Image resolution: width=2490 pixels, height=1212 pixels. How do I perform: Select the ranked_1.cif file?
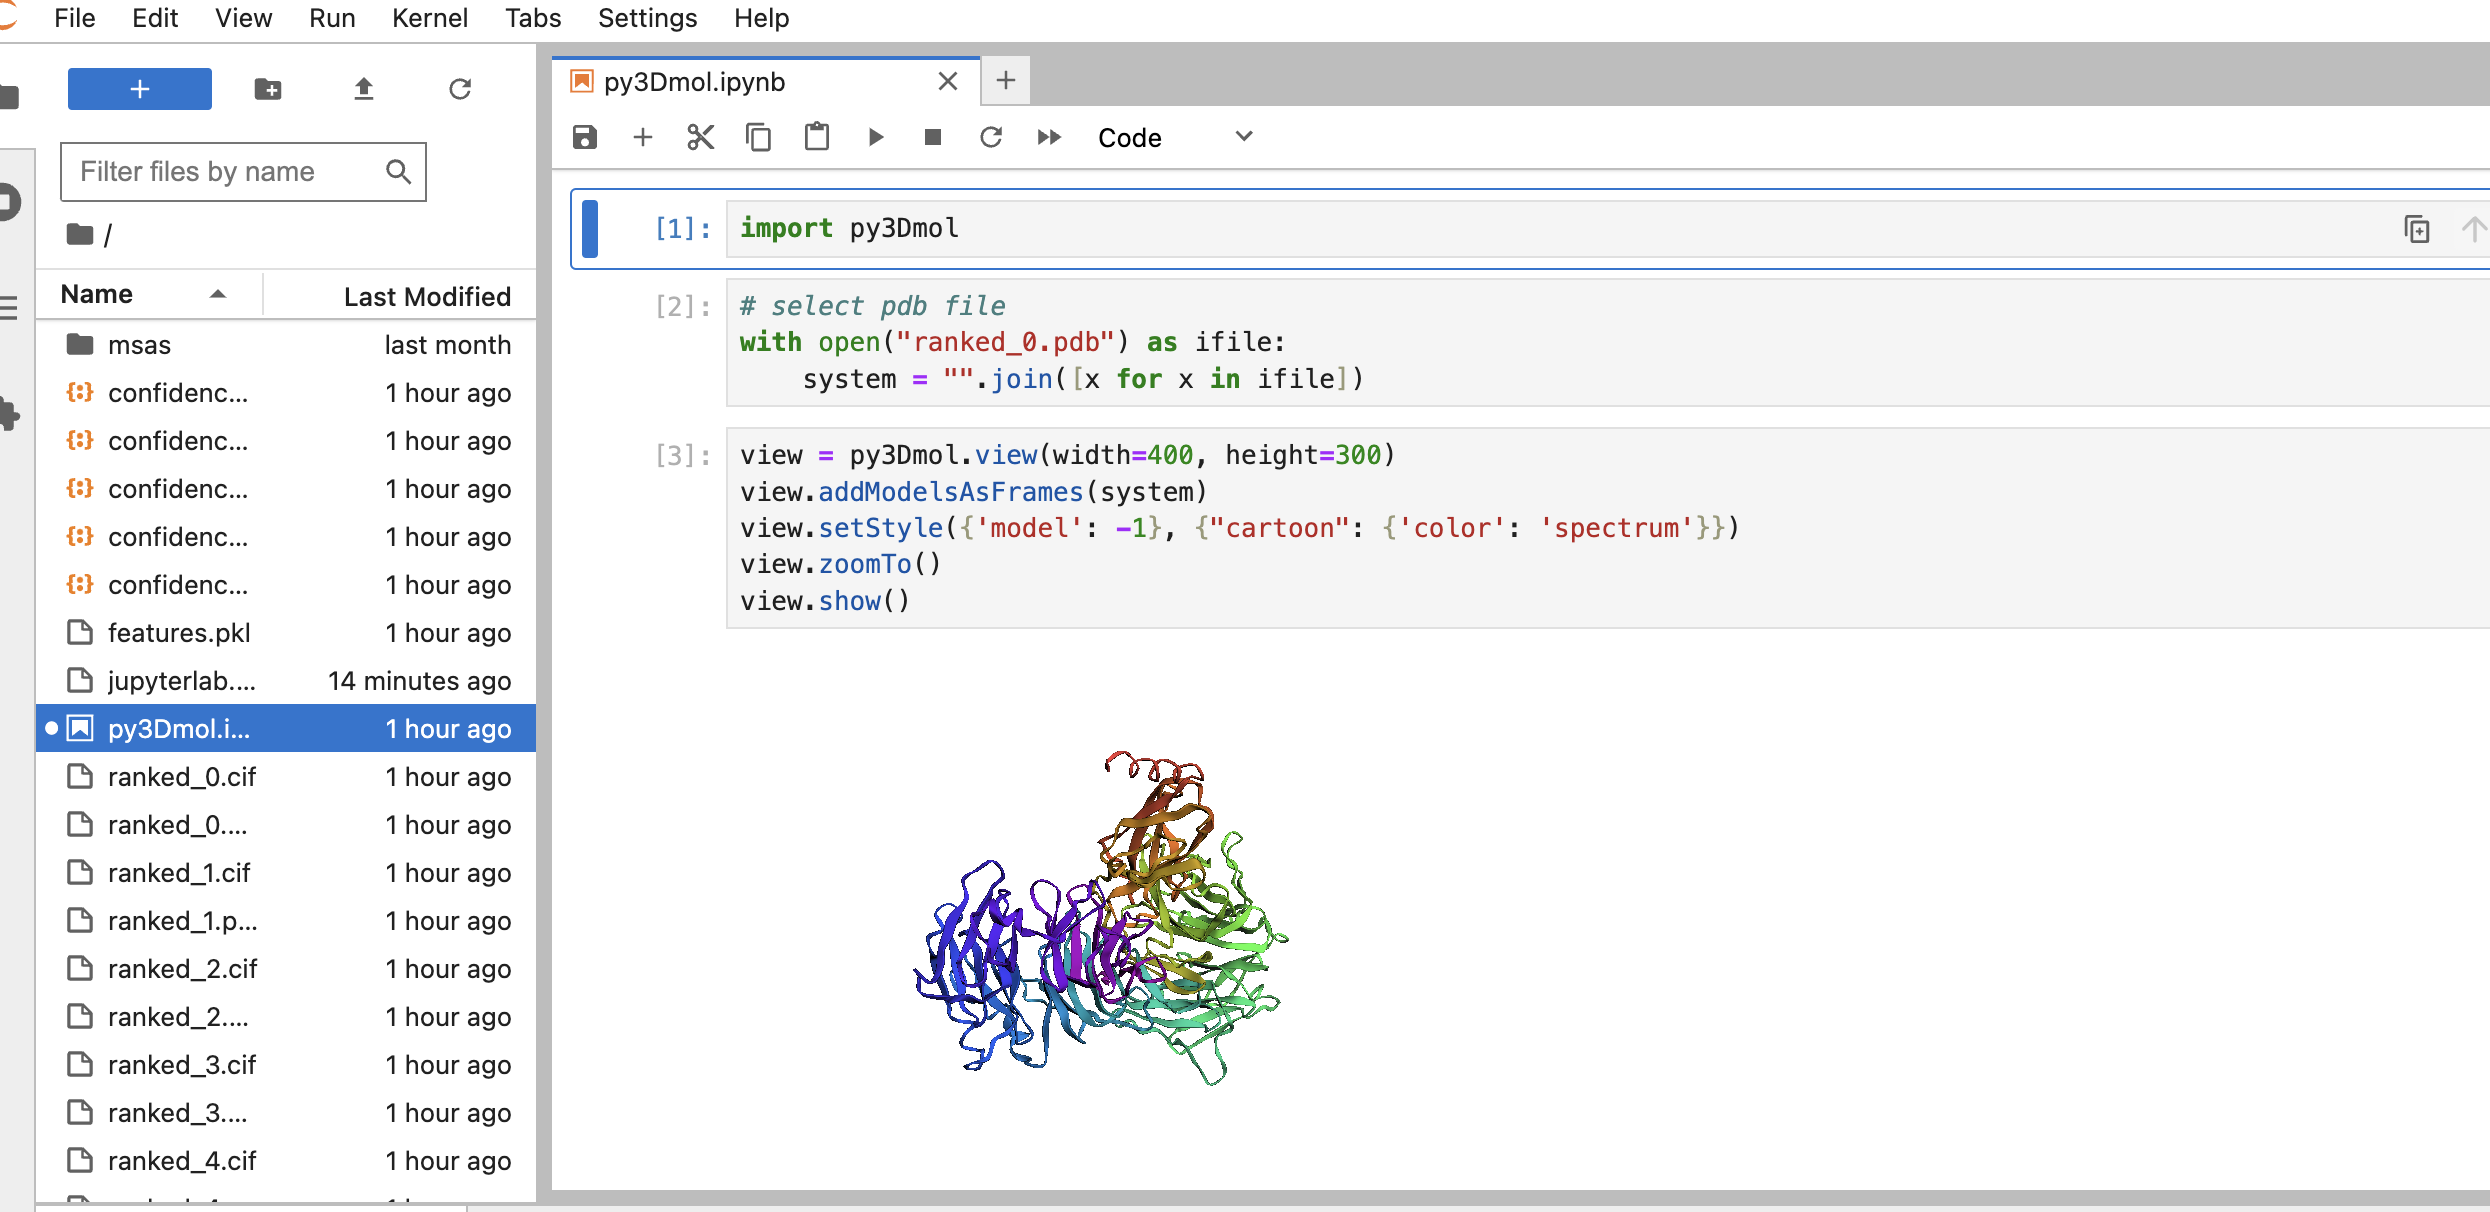coord(286,873)
